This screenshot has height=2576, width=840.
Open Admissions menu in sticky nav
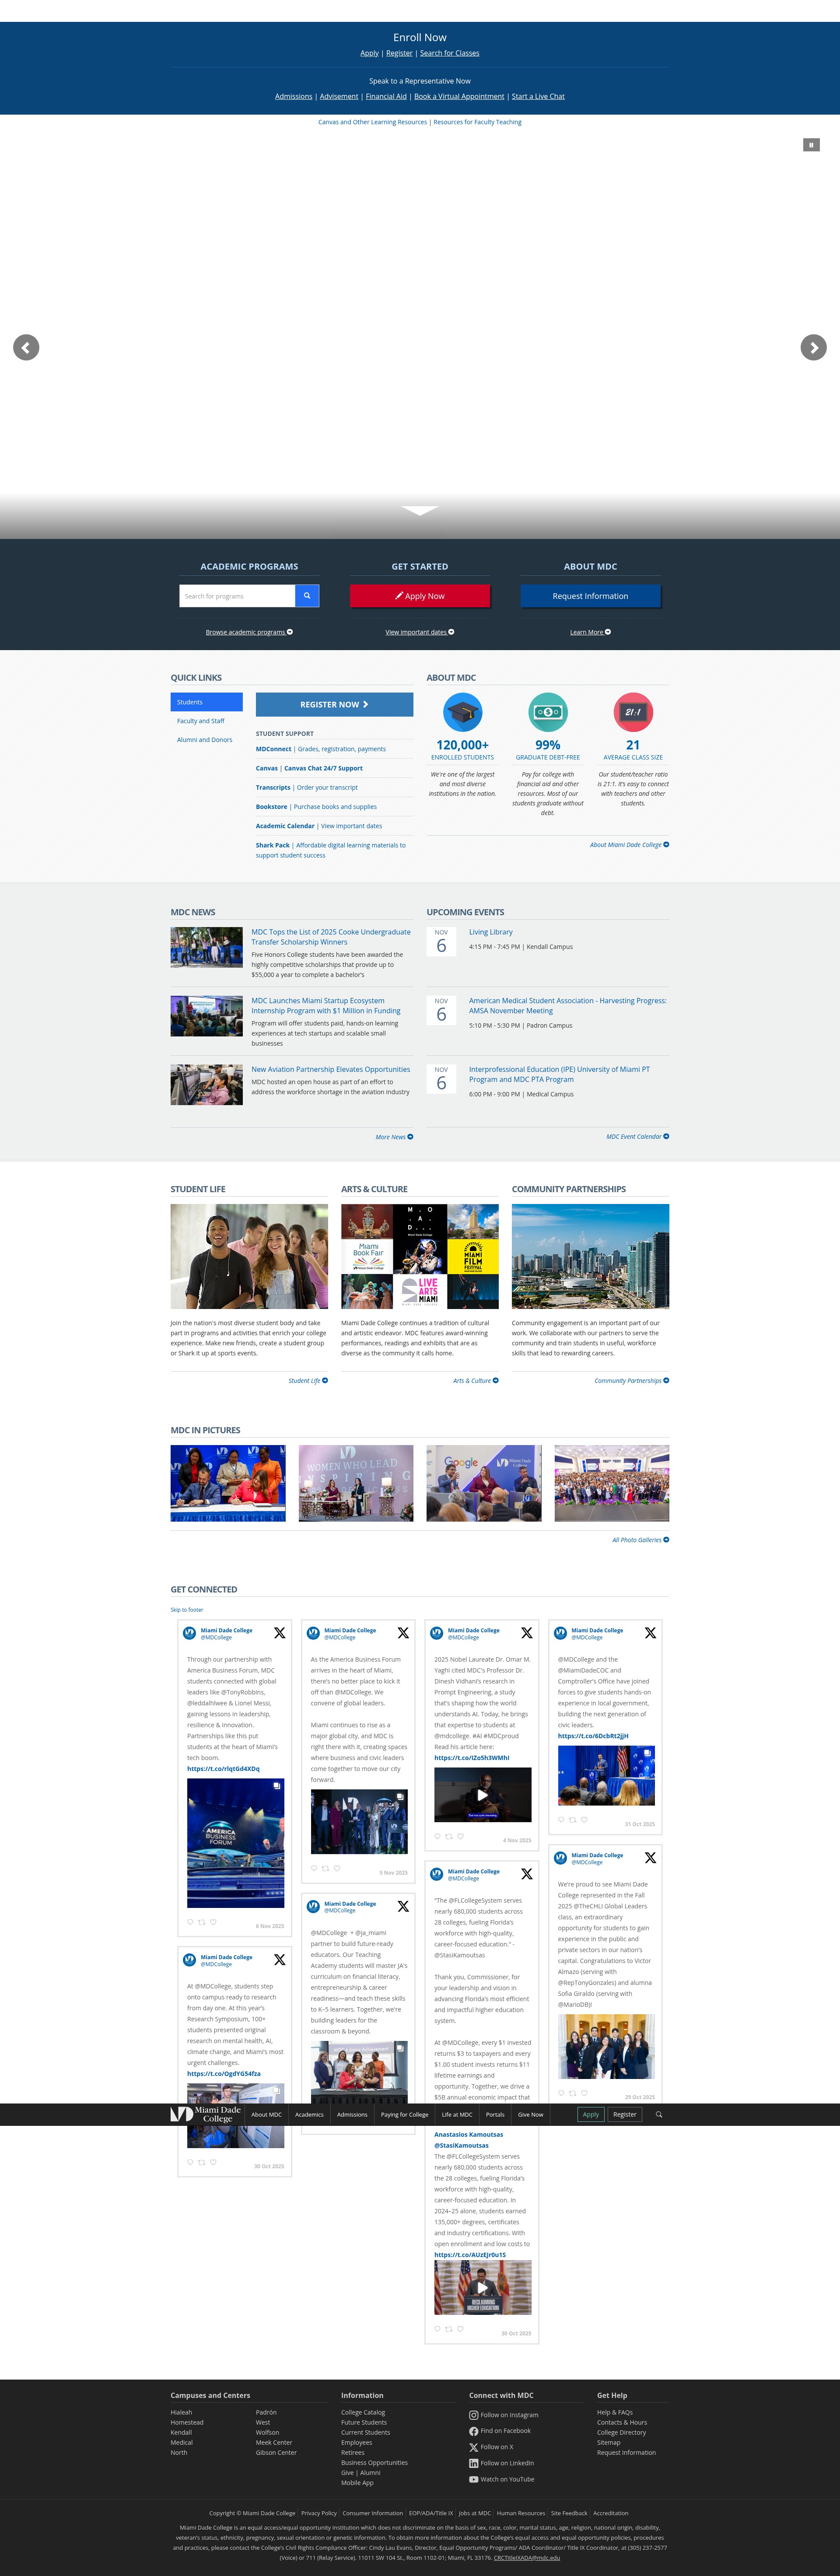tap(352, 2114)
